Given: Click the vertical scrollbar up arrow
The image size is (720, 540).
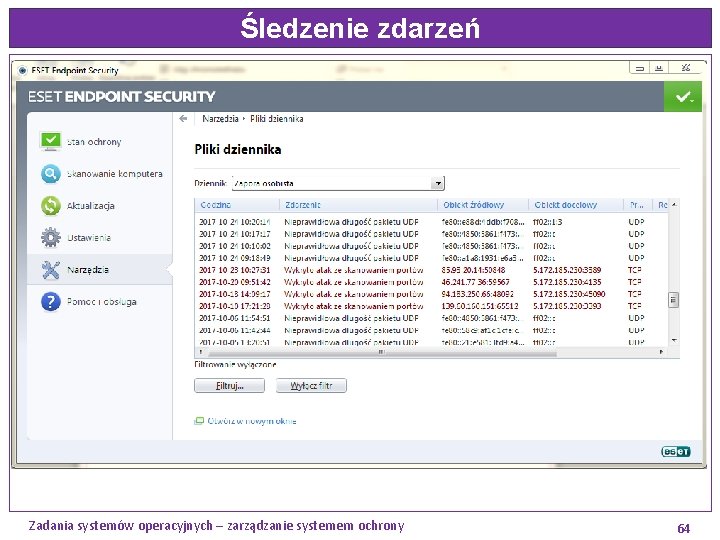Looking at the screenshot, I should (x=674, y=204).
